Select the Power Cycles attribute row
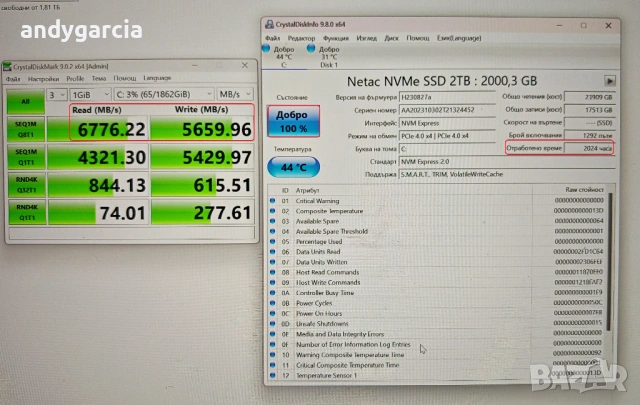Viewport: 640px width, 405px height. [437, 303]
